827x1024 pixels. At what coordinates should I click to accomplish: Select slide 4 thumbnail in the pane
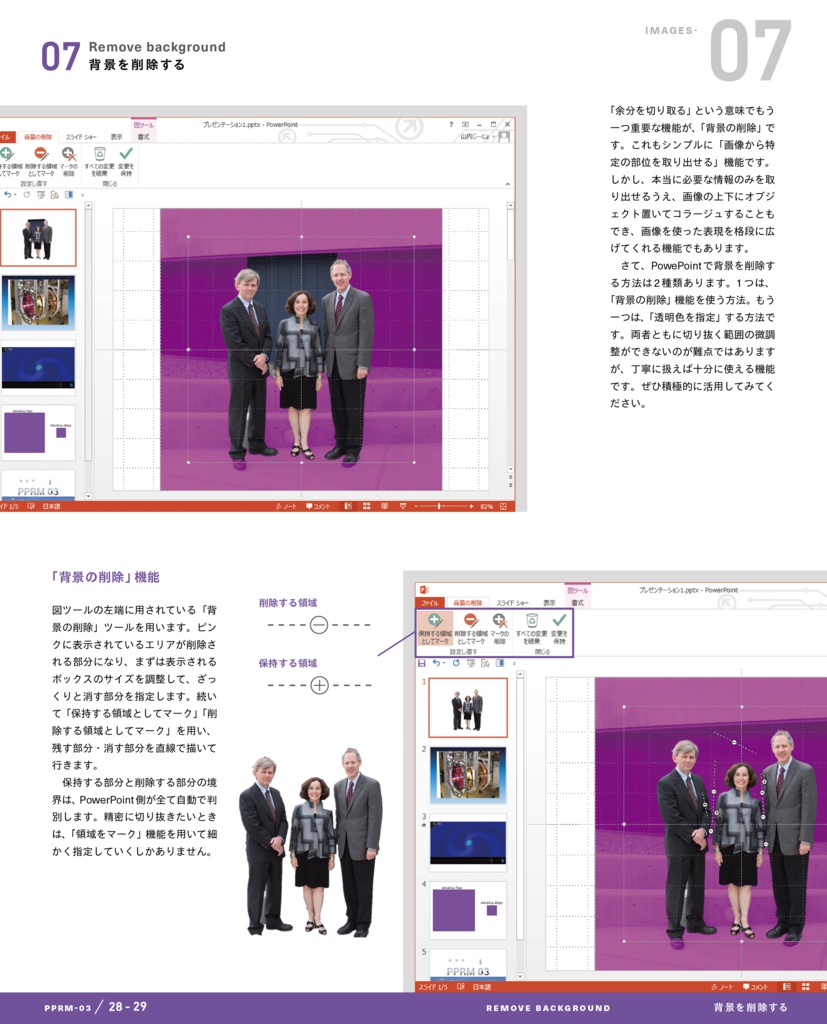pyautogui.click(x=37, y=430)
